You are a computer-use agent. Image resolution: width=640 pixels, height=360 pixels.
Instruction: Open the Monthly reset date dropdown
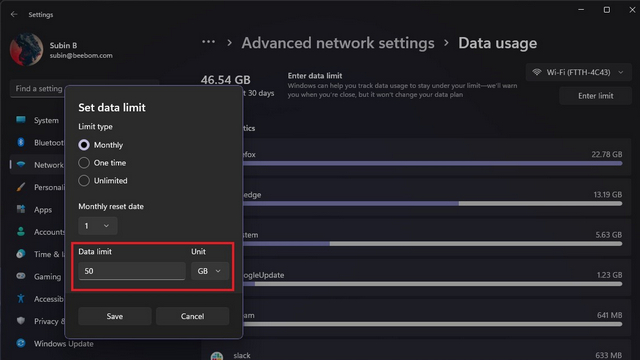click(x=98, y=226)
